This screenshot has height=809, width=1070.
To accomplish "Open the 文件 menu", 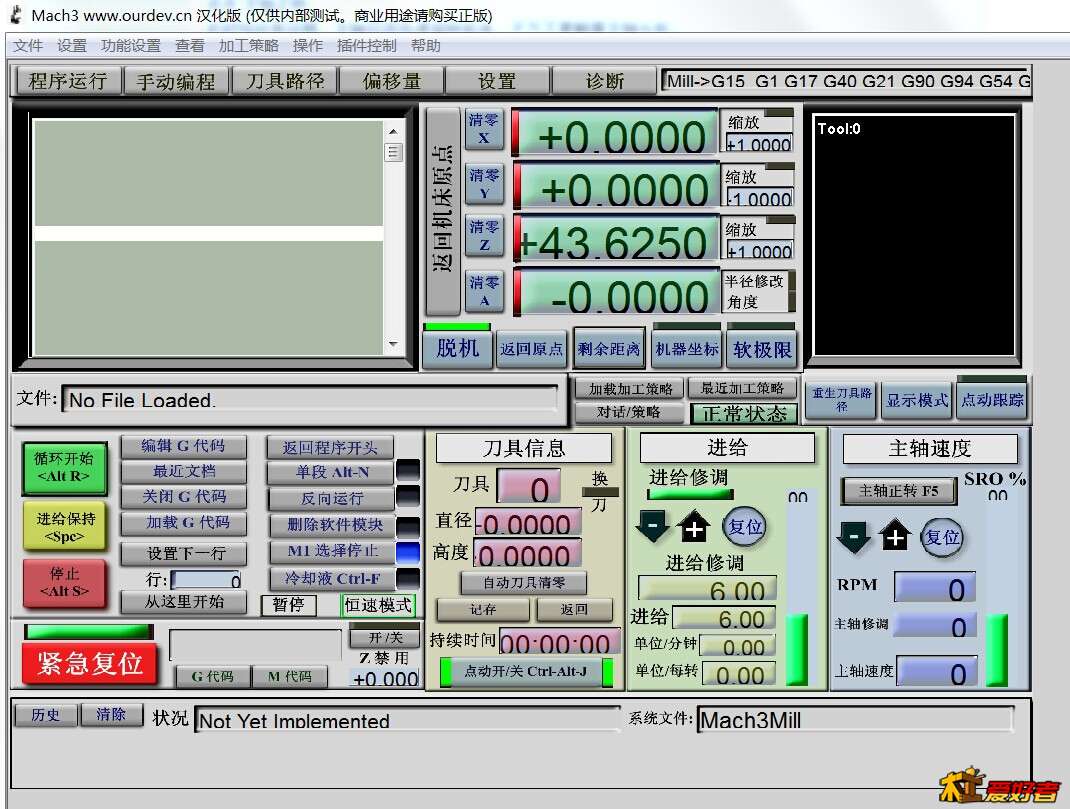I will point(28,46).
